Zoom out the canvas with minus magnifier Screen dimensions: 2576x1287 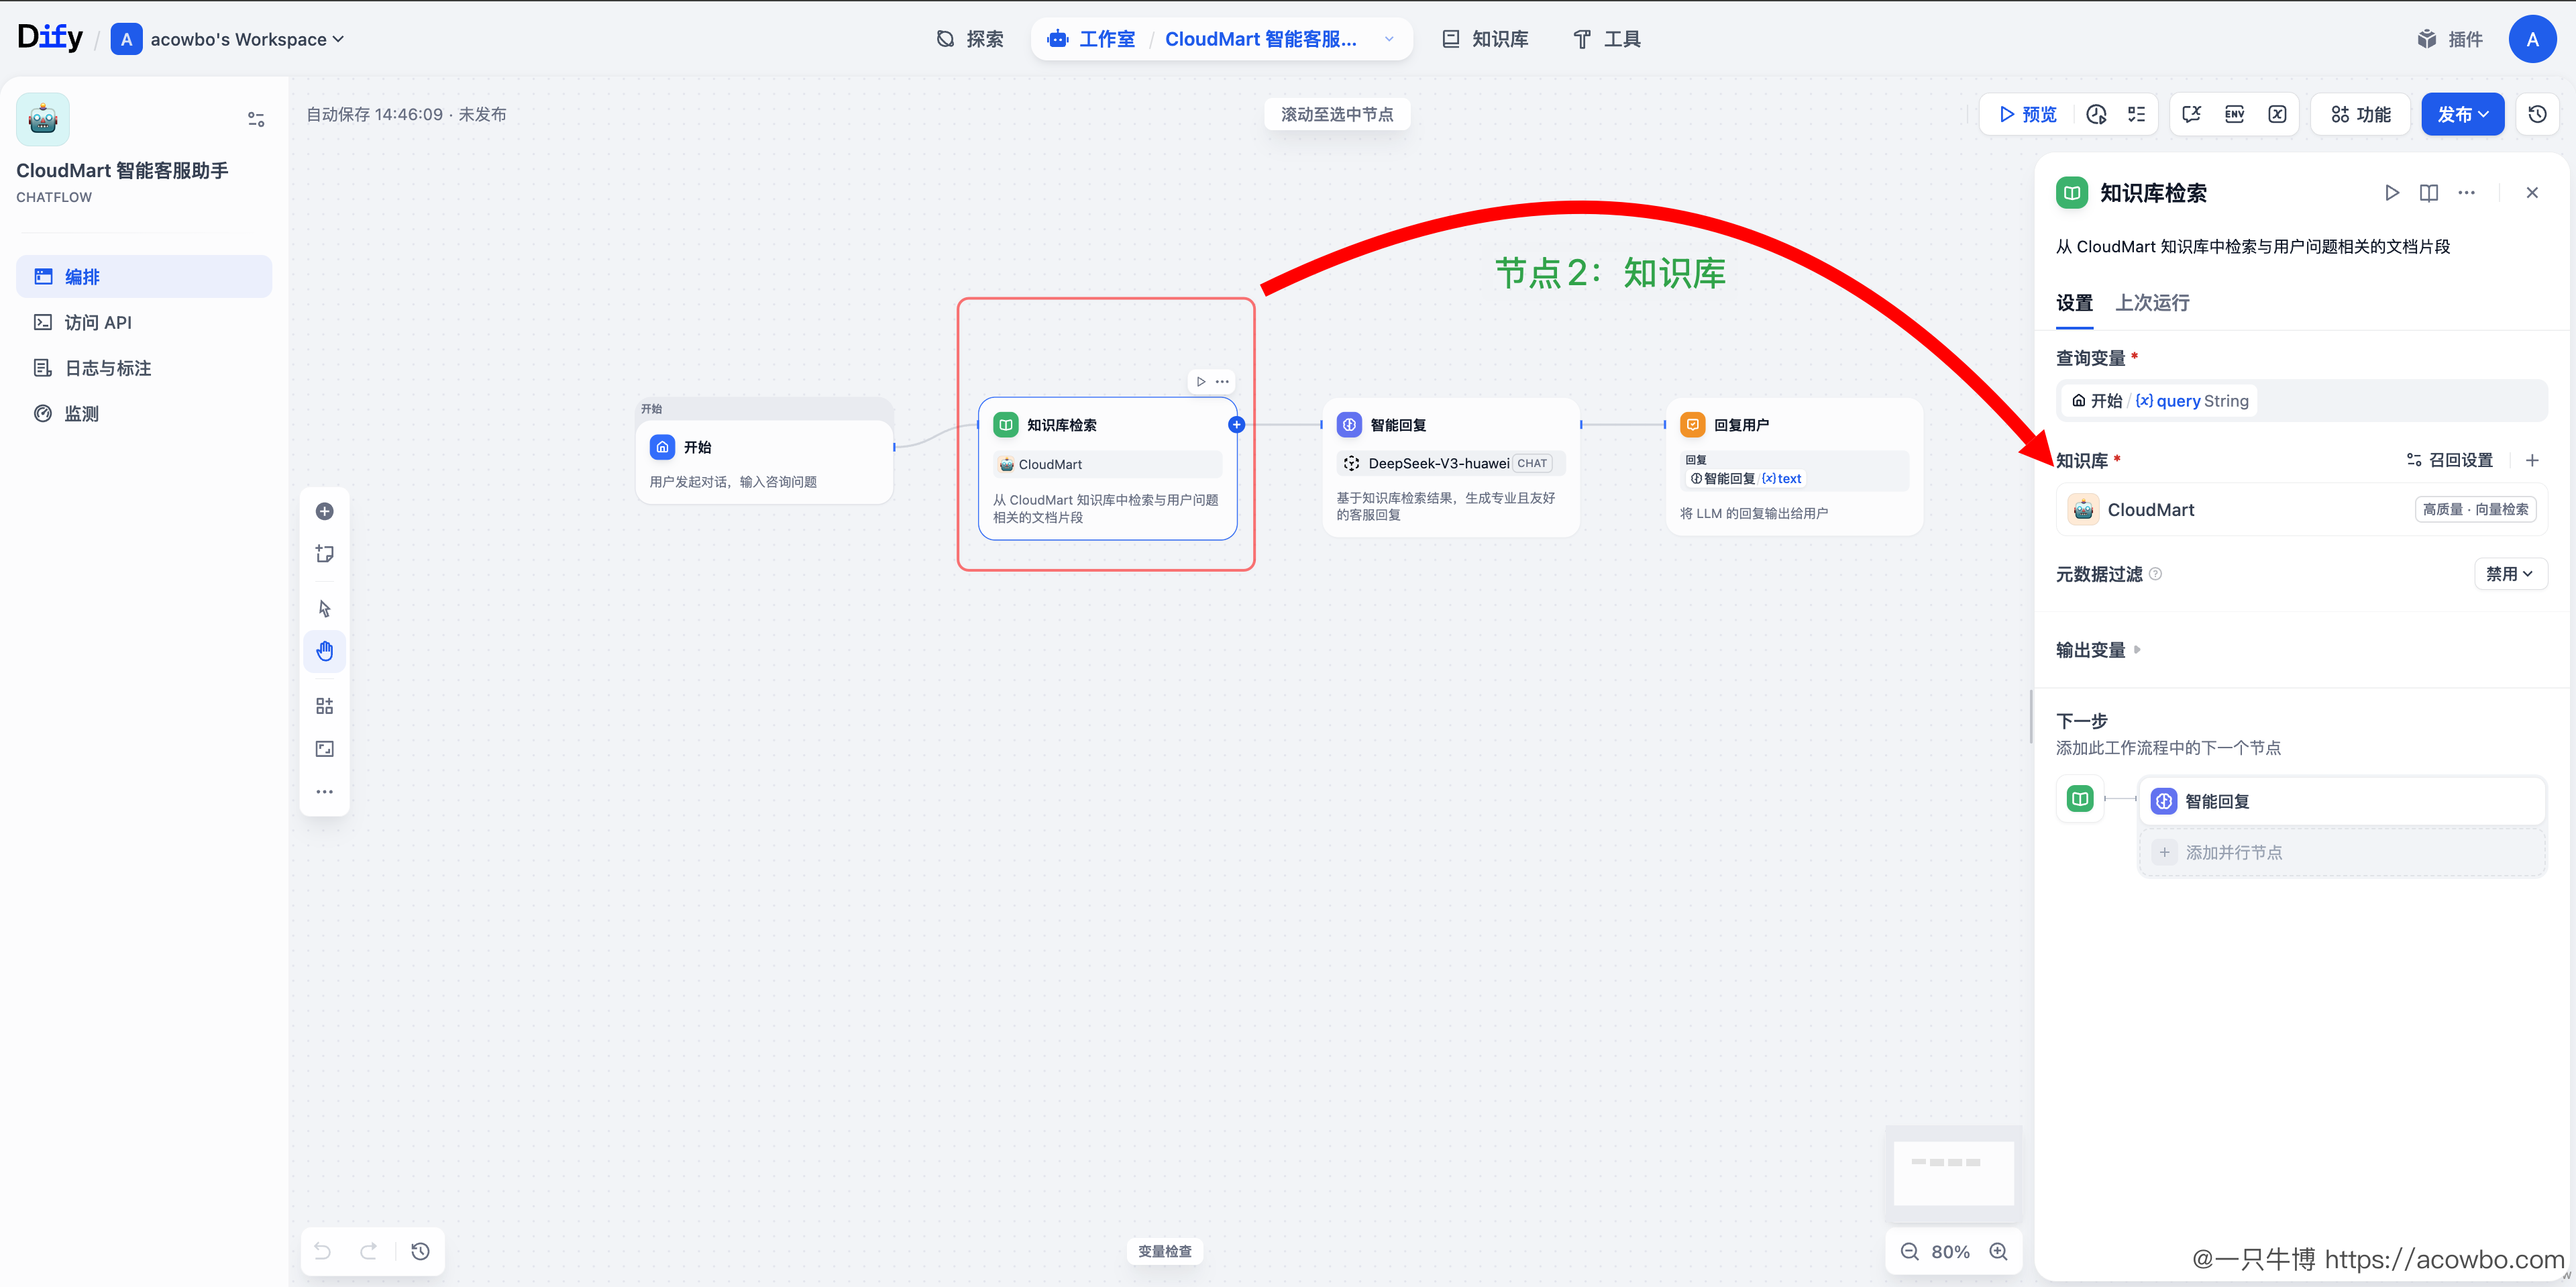1909,1251
